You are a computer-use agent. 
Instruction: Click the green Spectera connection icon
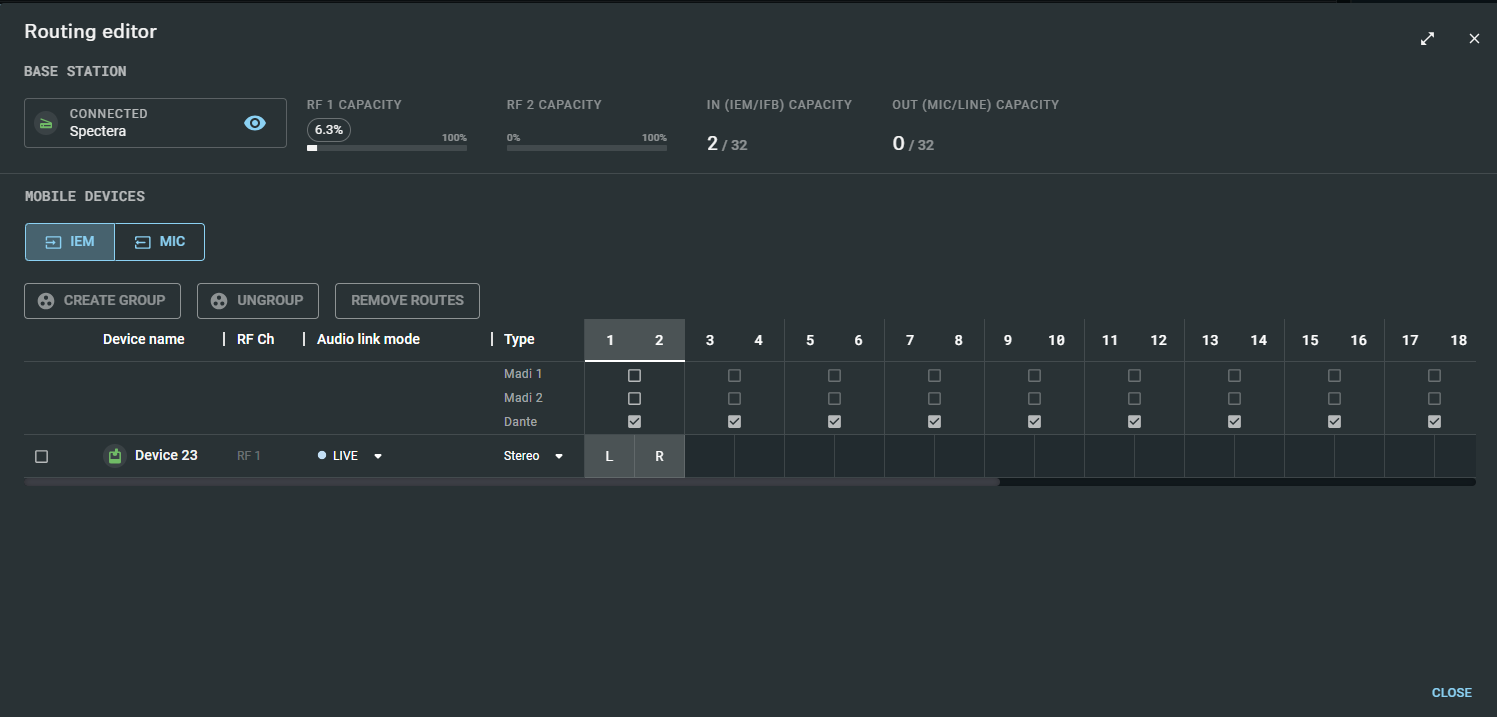point(46,122)
